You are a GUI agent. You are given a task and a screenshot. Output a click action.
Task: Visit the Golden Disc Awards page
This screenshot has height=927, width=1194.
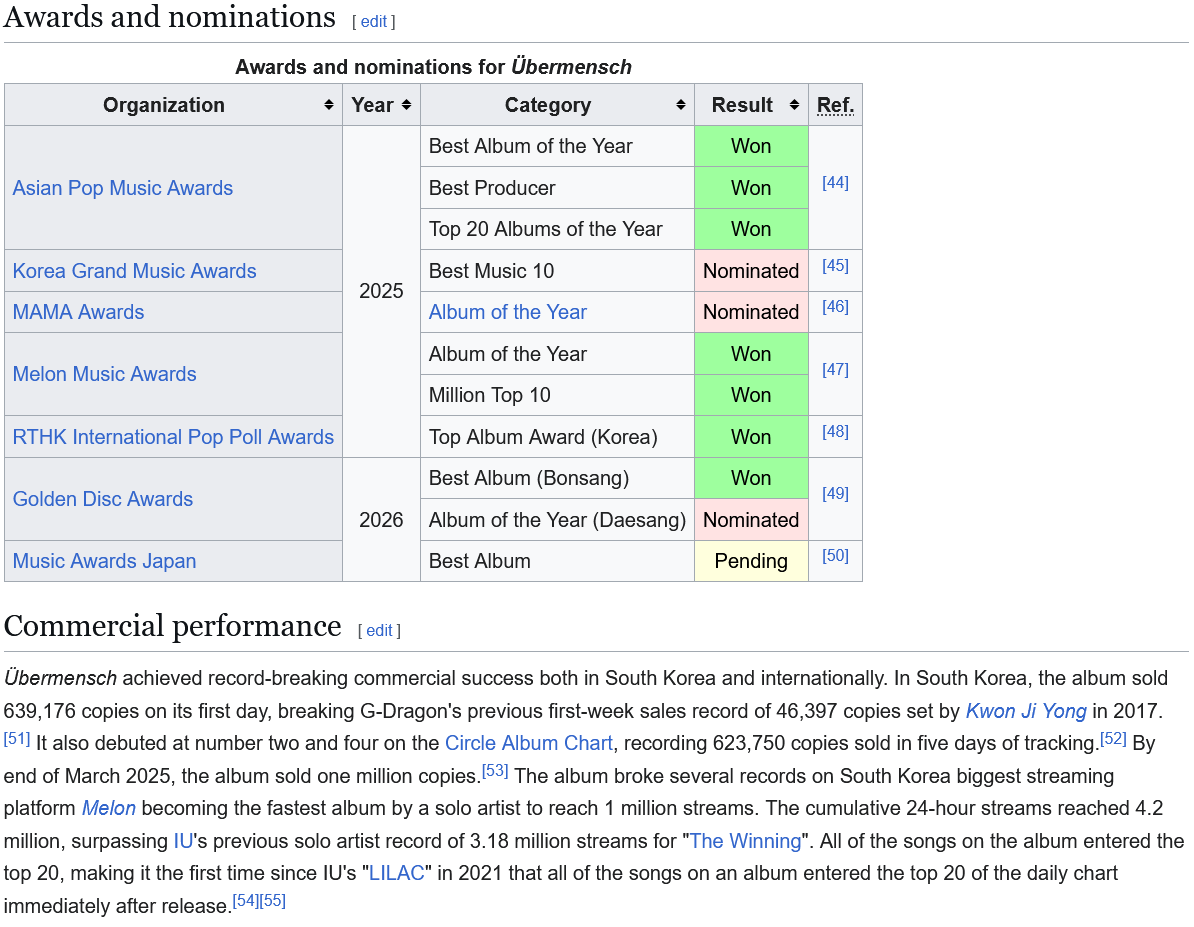(x=103, y=499)
